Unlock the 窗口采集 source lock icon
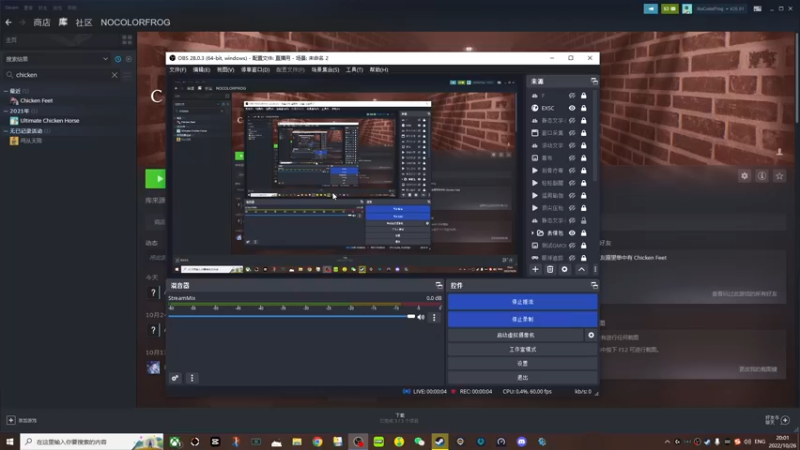The image size is (800, 450). click(584, 133)
